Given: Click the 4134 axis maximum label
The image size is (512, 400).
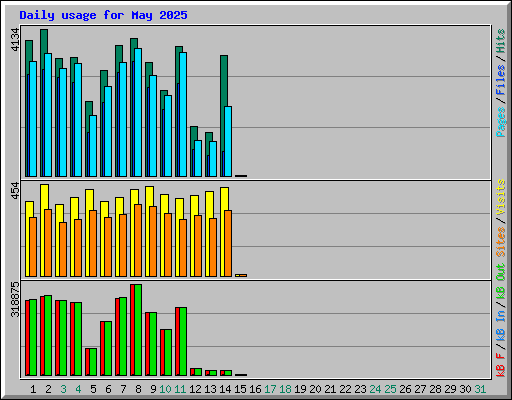Looking at the screenshot, I should pos(15,40).
